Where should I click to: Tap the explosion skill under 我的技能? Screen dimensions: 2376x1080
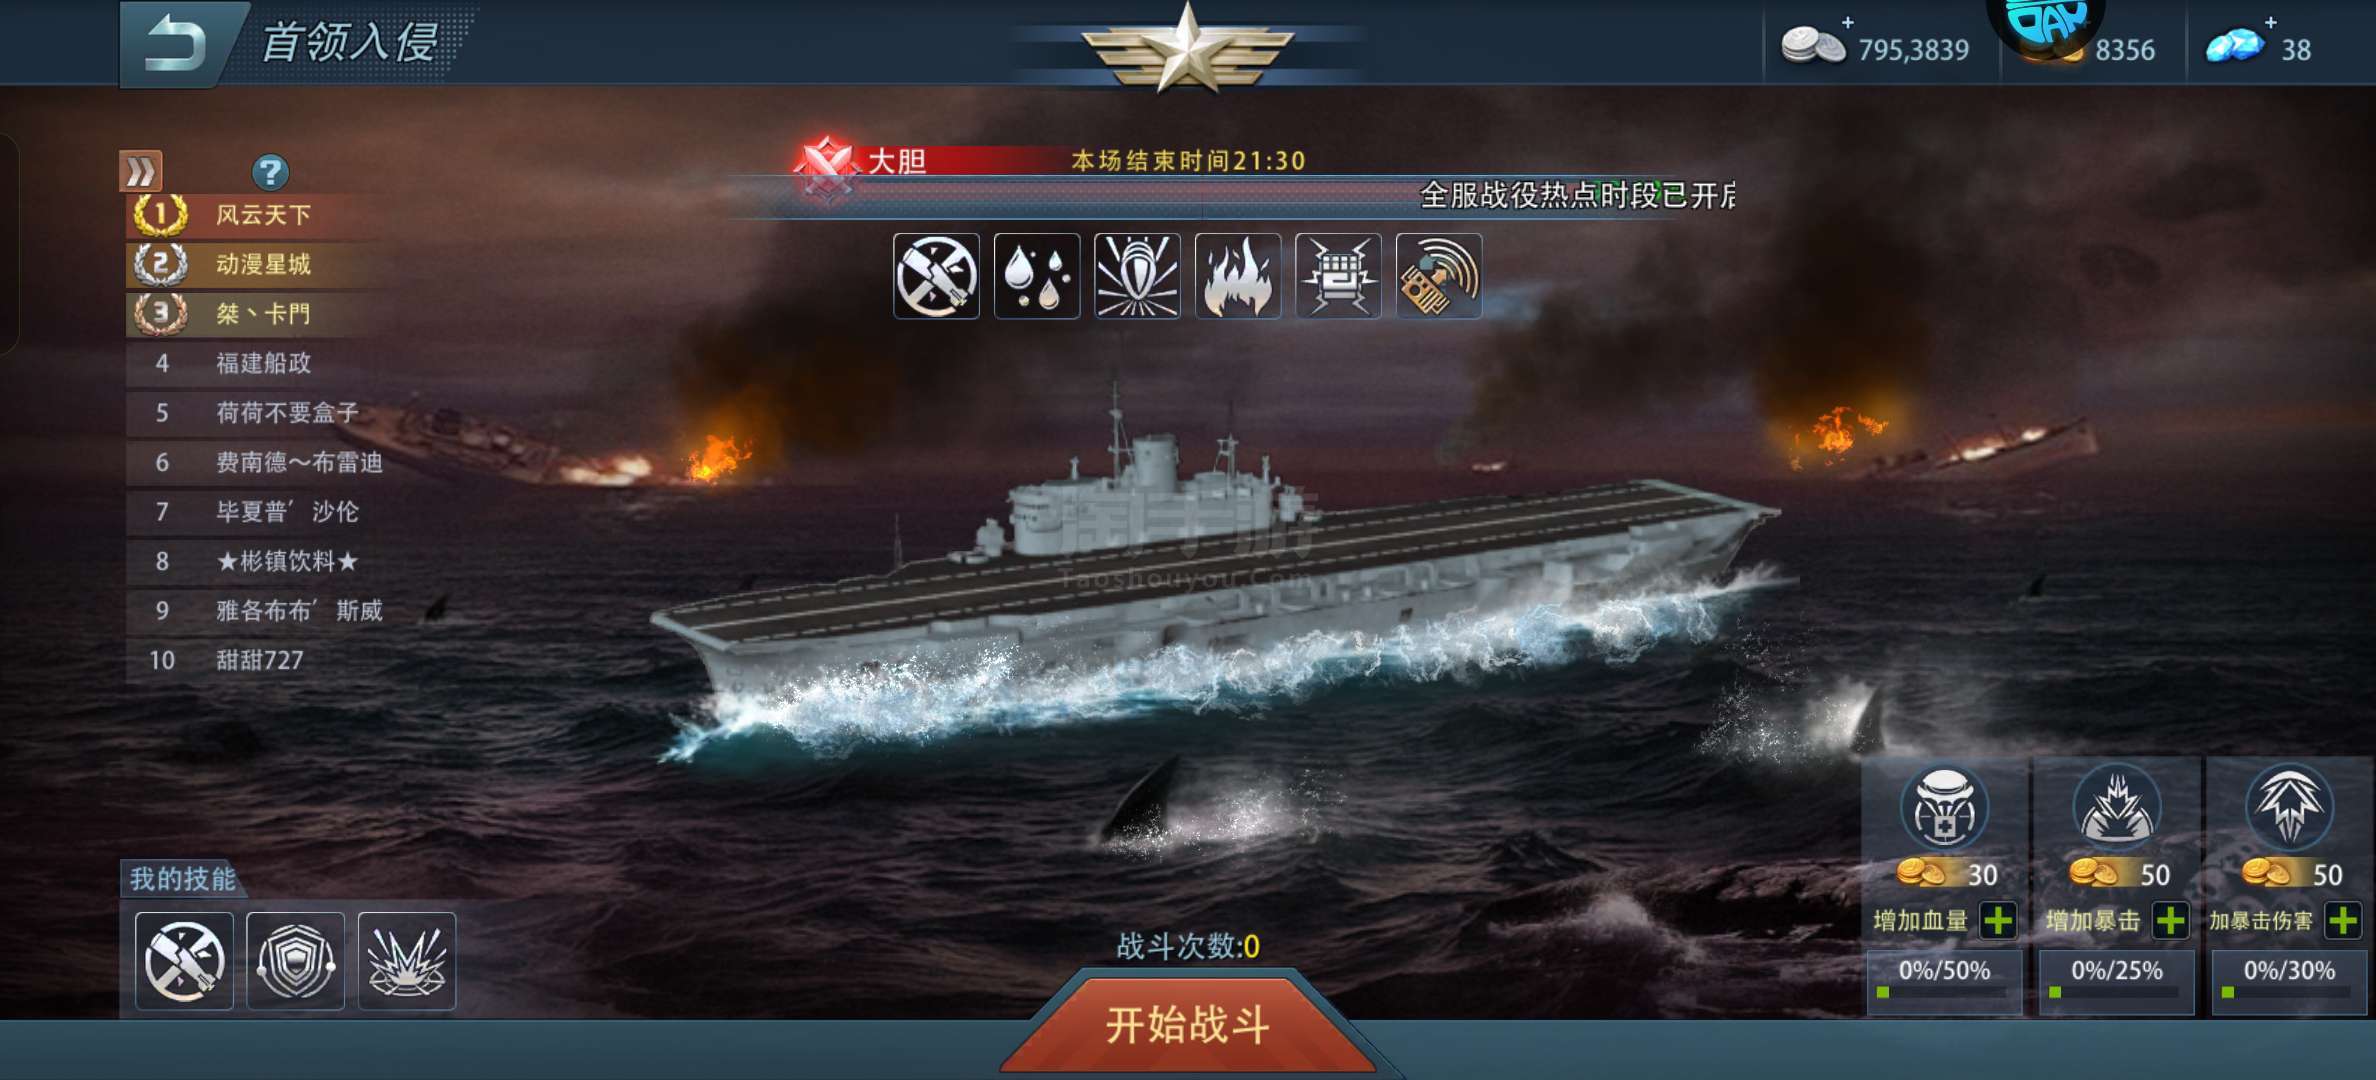407,961
